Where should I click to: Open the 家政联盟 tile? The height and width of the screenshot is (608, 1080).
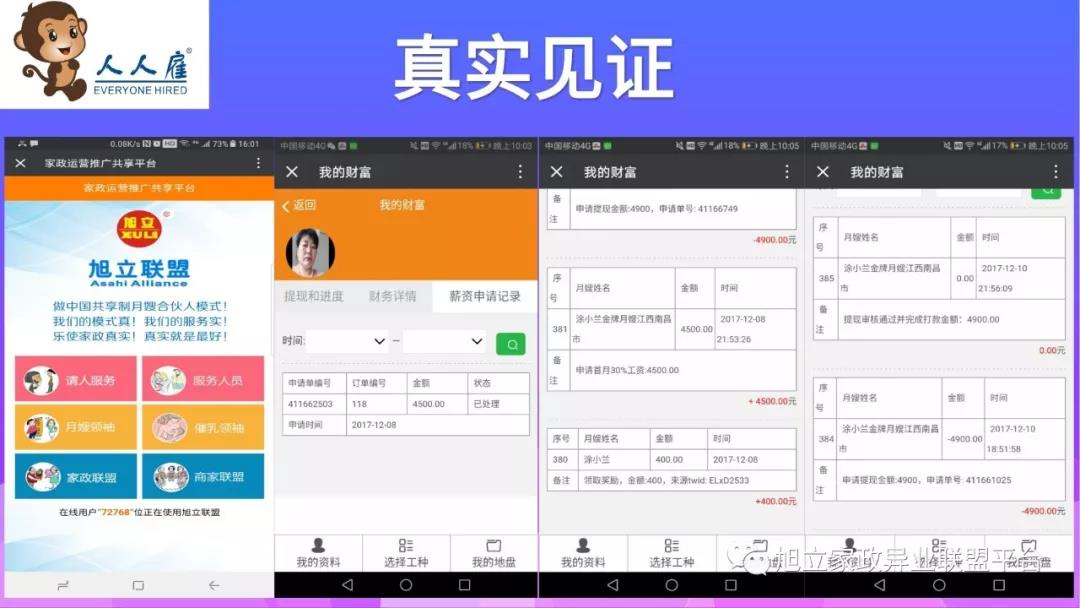click(x=76, y=476)
